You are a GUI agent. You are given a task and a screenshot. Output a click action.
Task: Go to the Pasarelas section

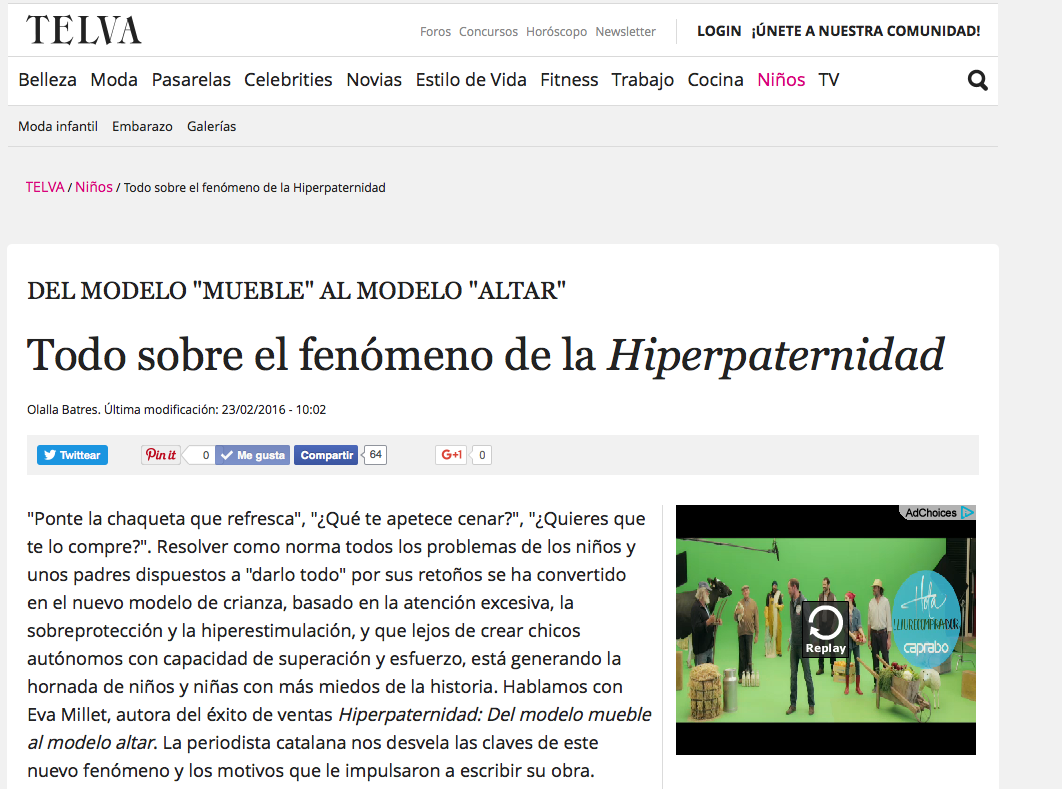tap(191, 80)
